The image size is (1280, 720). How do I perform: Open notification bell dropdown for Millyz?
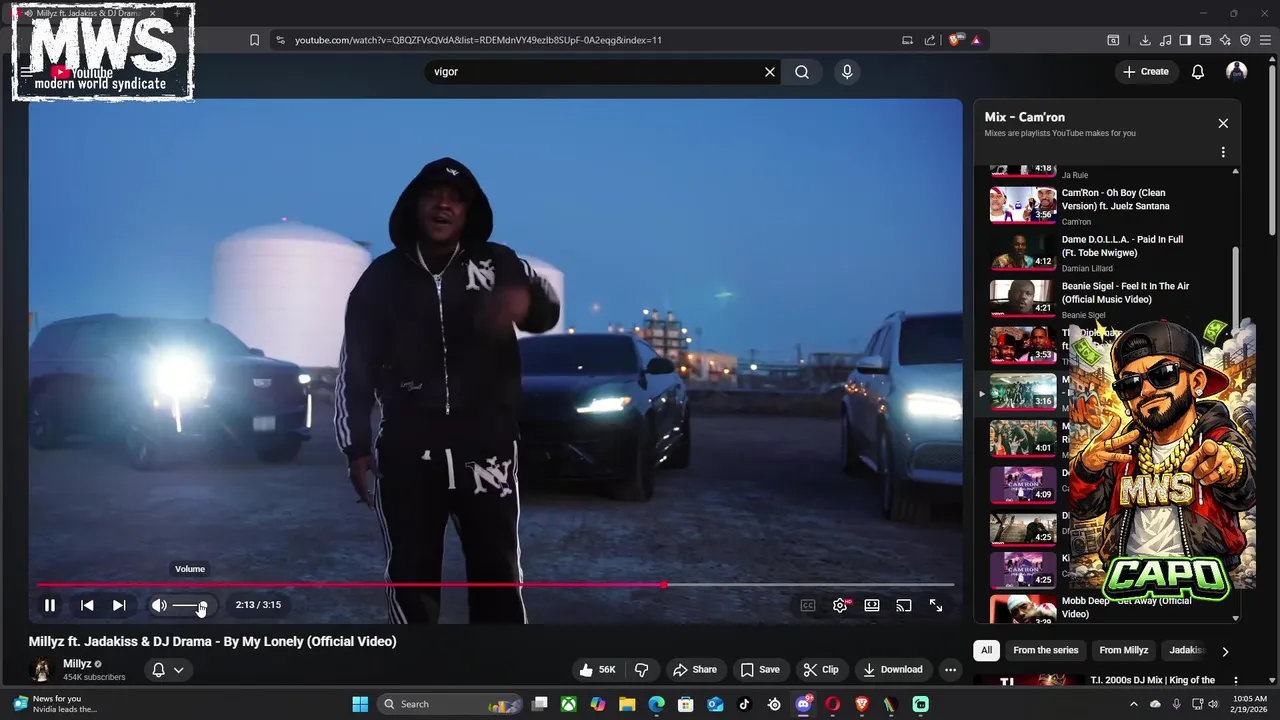coord(167,670)
